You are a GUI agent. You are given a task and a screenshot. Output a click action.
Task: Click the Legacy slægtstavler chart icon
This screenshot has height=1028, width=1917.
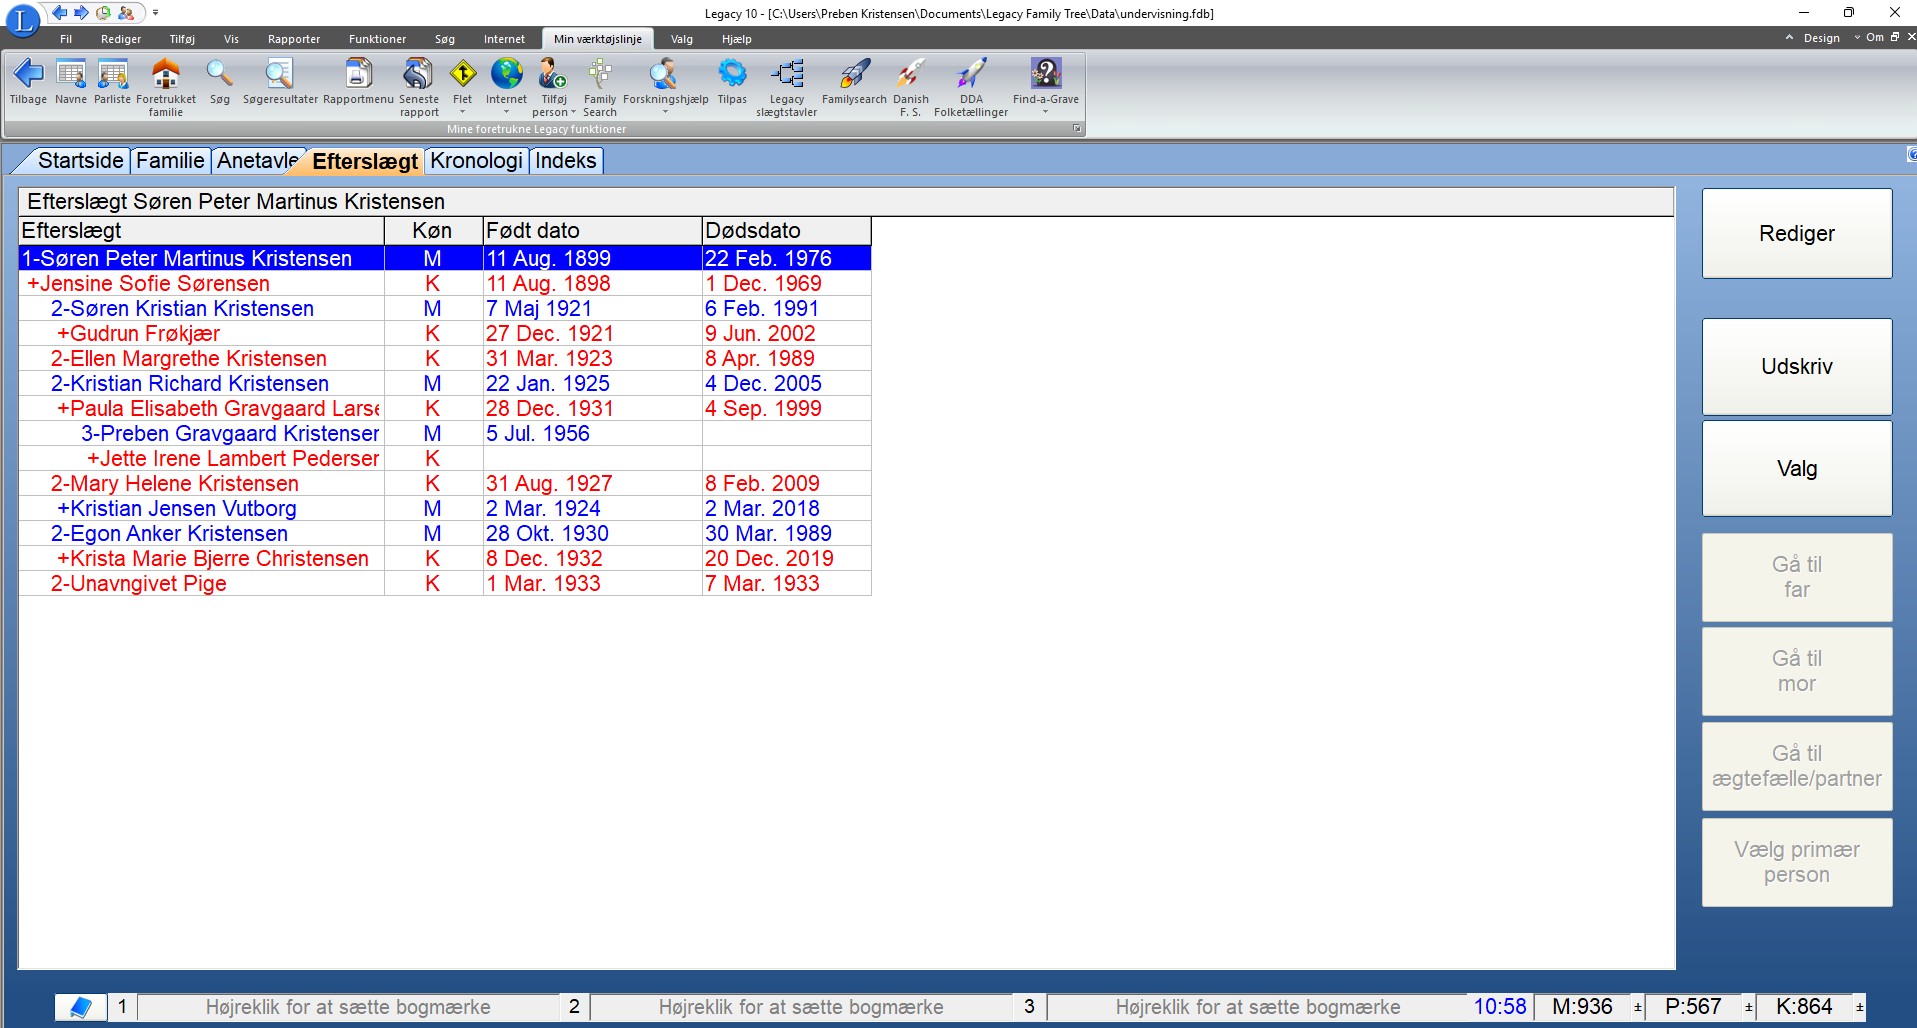pos(787,74)
